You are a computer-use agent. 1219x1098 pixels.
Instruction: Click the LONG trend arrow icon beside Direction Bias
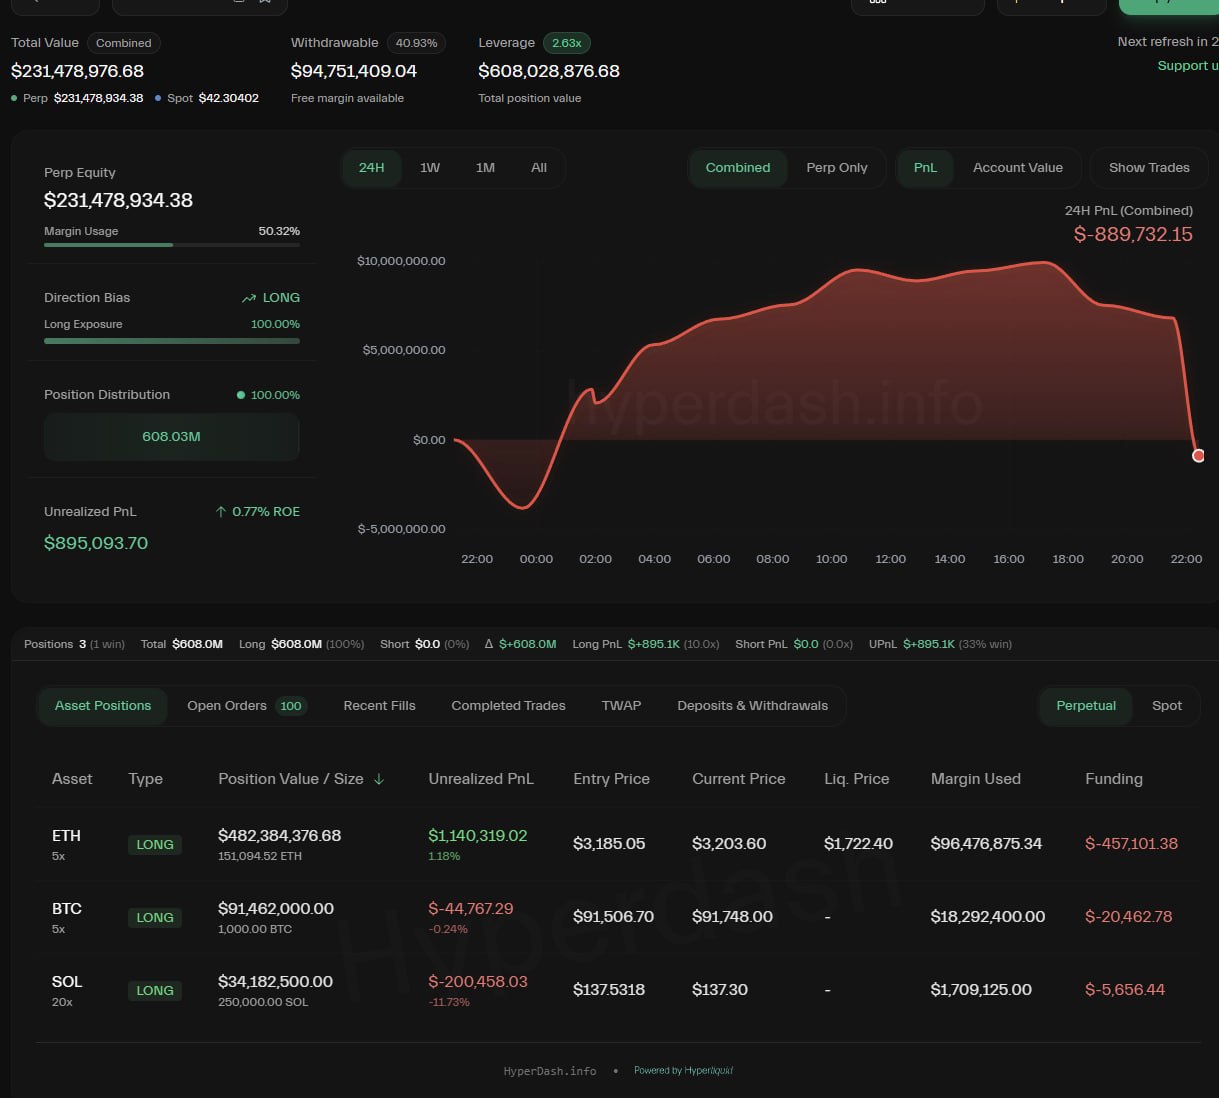(x=247, y=297)
